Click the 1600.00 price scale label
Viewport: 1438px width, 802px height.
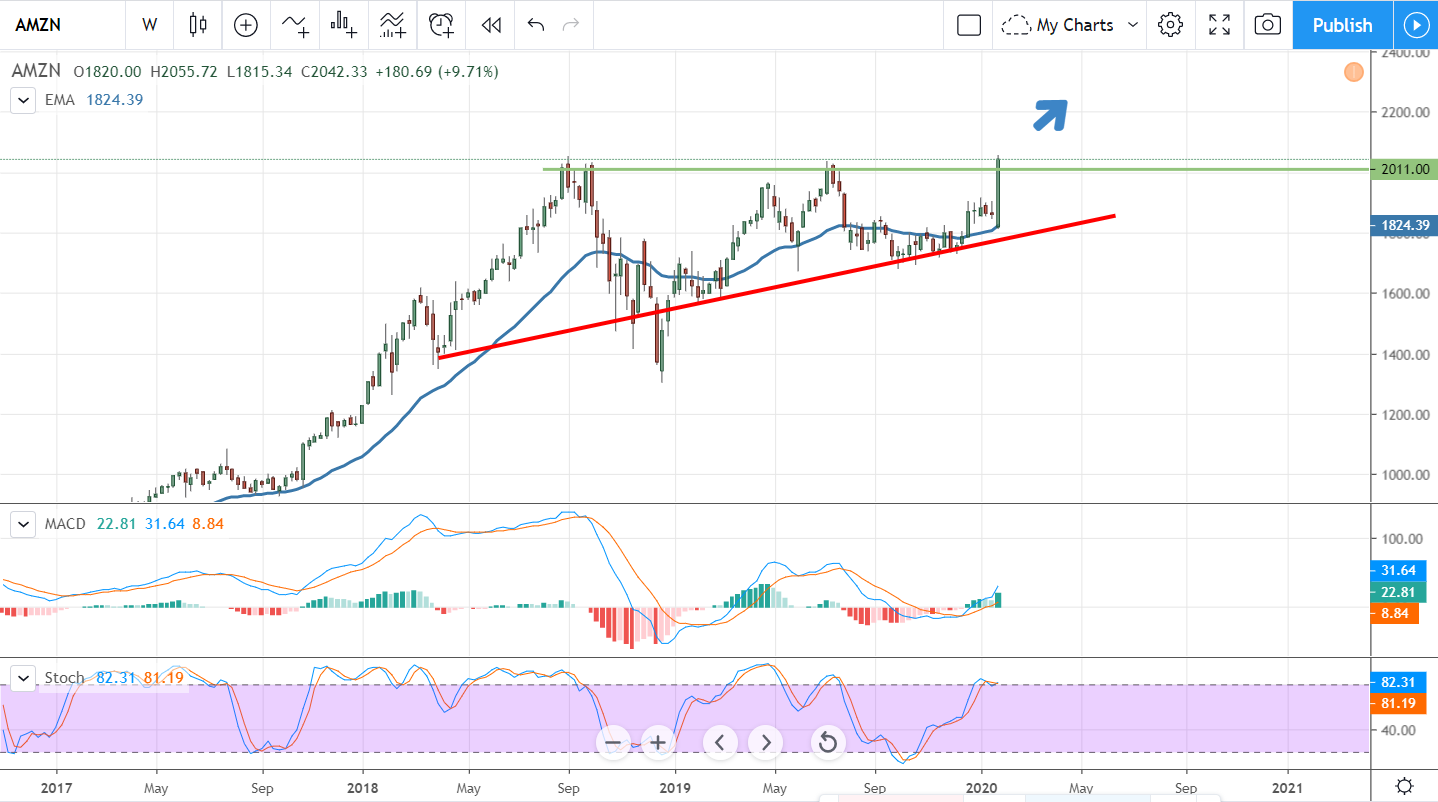click(x=1403, y=293)
